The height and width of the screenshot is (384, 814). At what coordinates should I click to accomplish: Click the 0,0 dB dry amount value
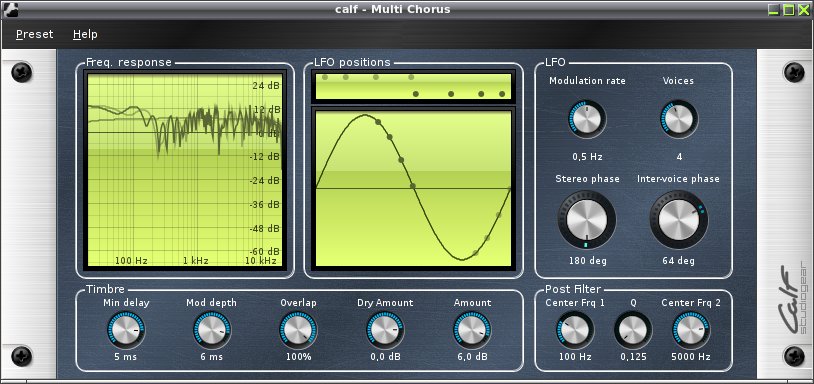[x=385, y=357]
